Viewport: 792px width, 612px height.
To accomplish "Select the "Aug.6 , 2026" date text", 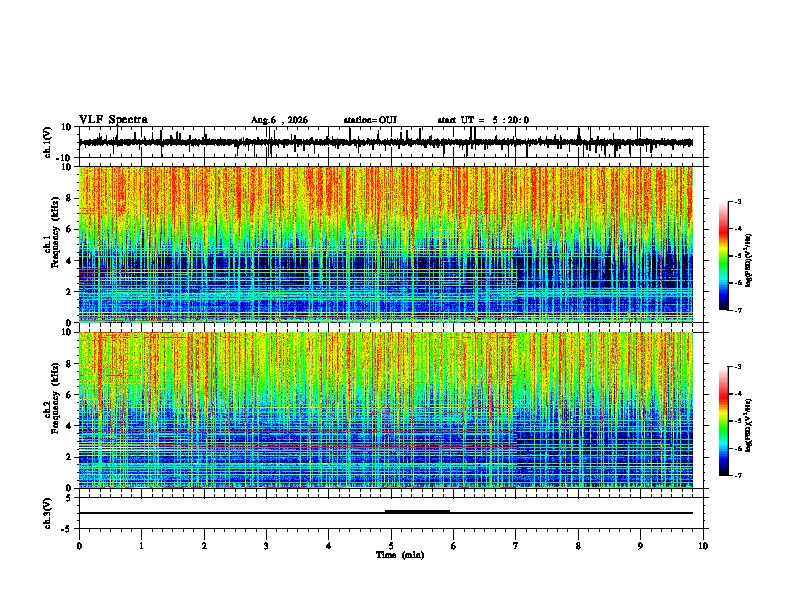I will coord(279,120).
